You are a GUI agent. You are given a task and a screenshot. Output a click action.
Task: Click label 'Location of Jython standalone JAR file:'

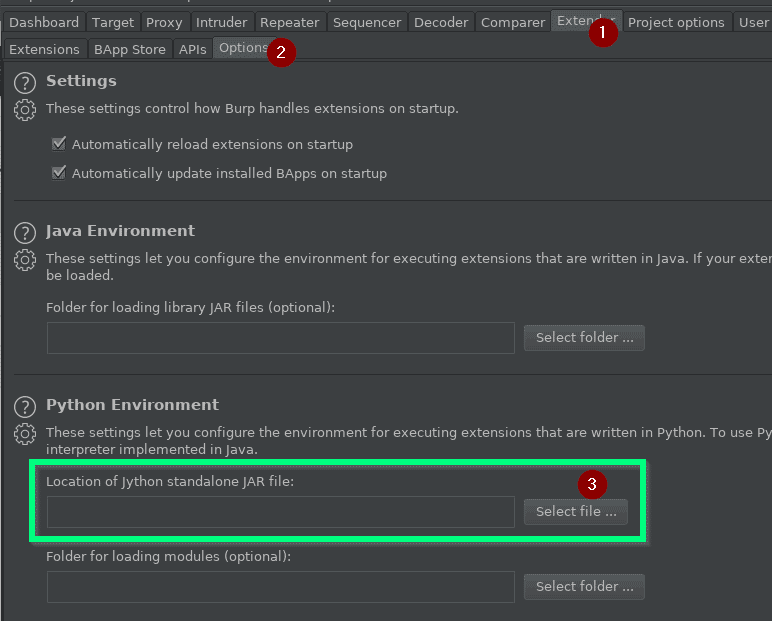(170, 481)
